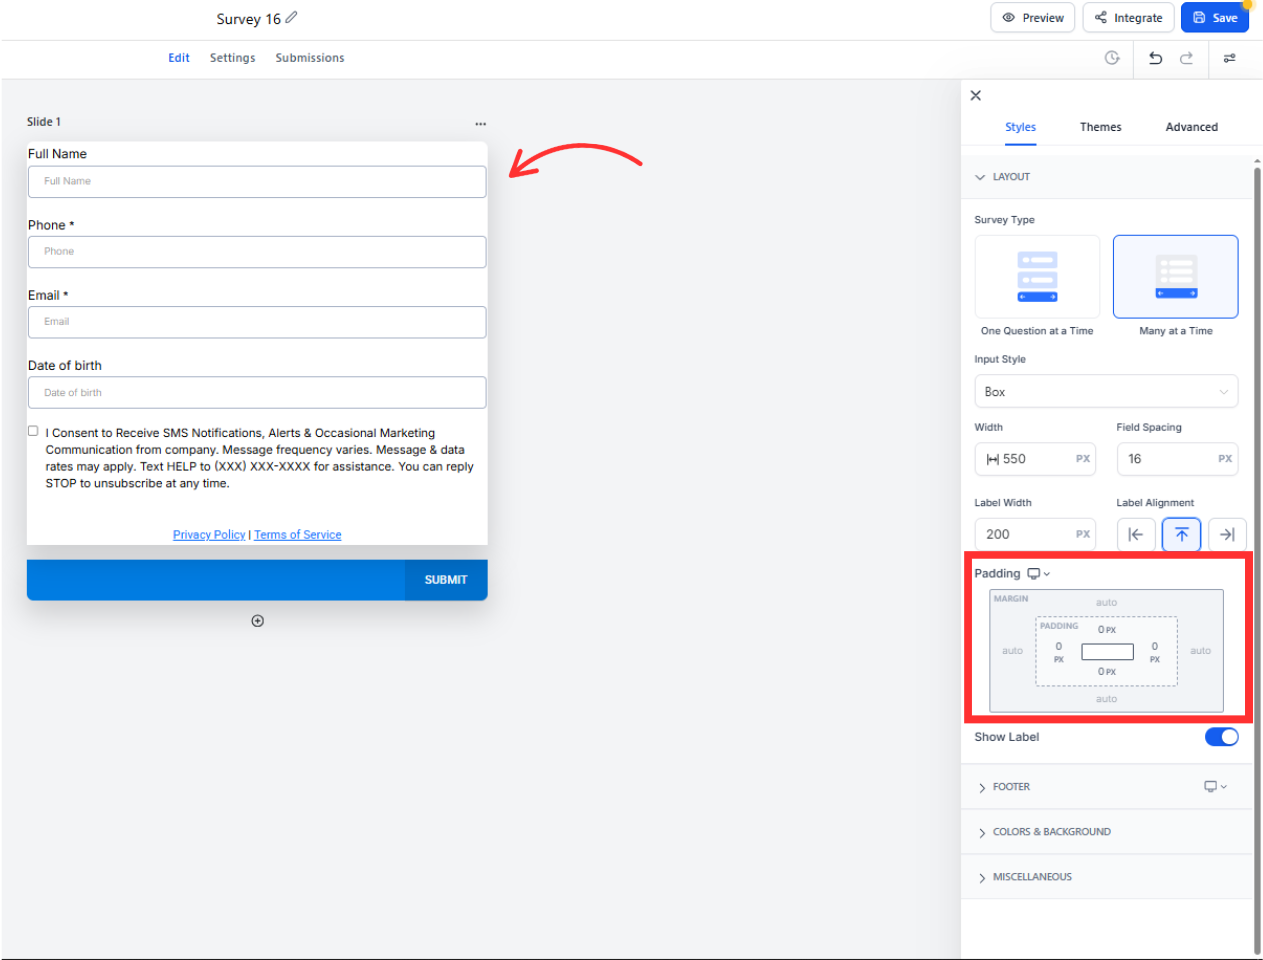Switch to the Themes tab
This screenshot has width=1263, height=960.
coord(1100,127)
